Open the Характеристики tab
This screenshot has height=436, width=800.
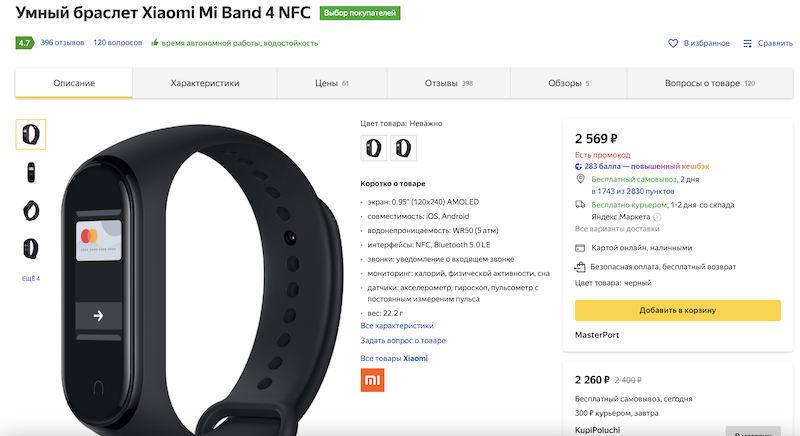pos(205,83)
